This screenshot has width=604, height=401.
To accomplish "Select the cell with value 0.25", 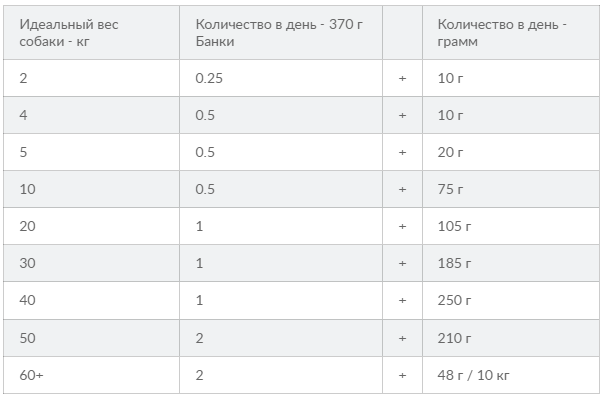I will pos(281,78).
